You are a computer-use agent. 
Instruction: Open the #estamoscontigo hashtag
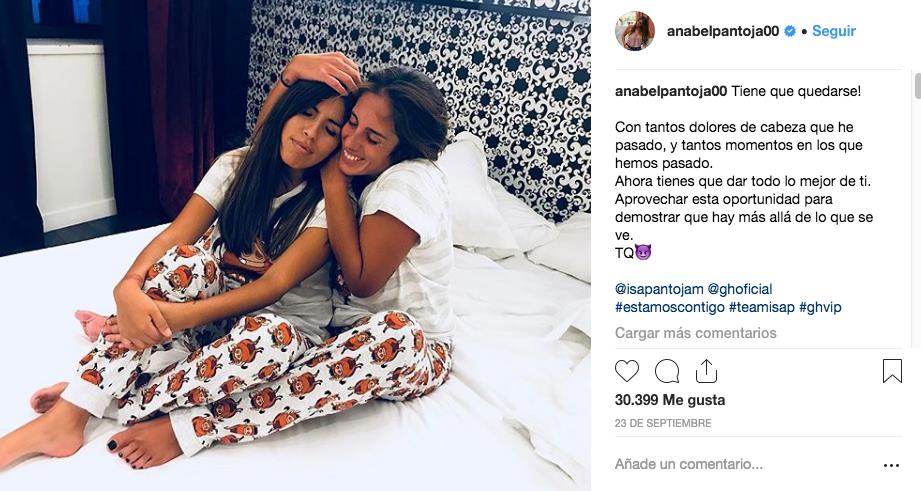tap(670, 307)
